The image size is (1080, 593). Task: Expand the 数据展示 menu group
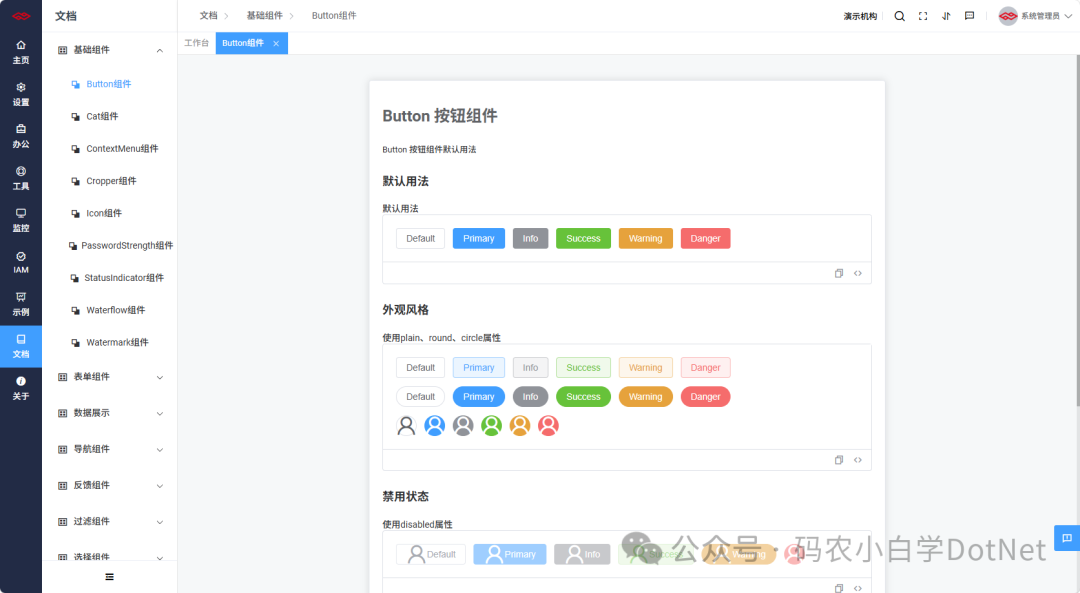pos(110,413)
